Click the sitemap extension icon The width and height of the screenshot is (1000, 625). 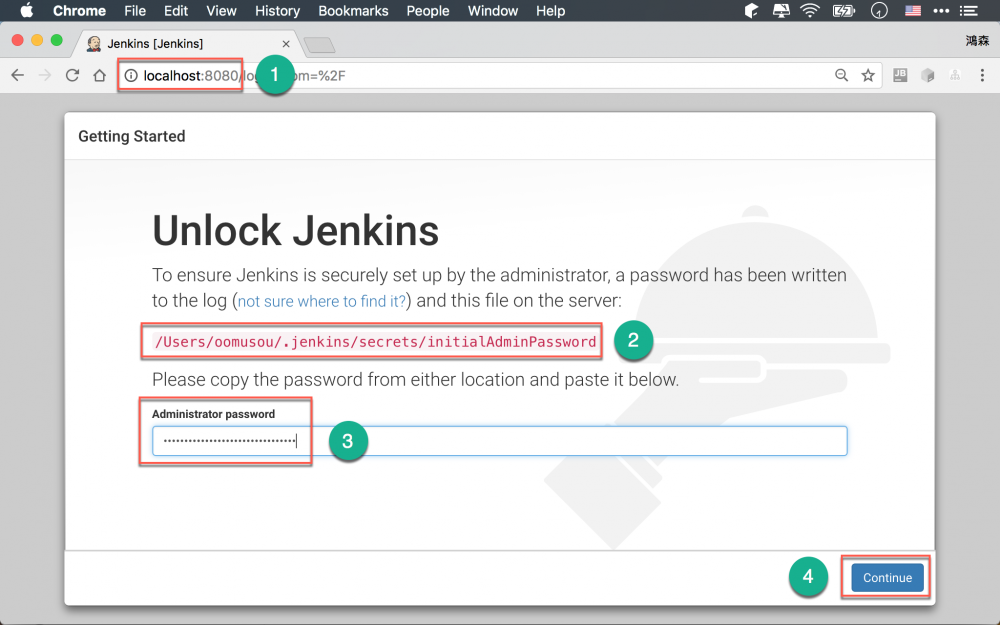955,75
